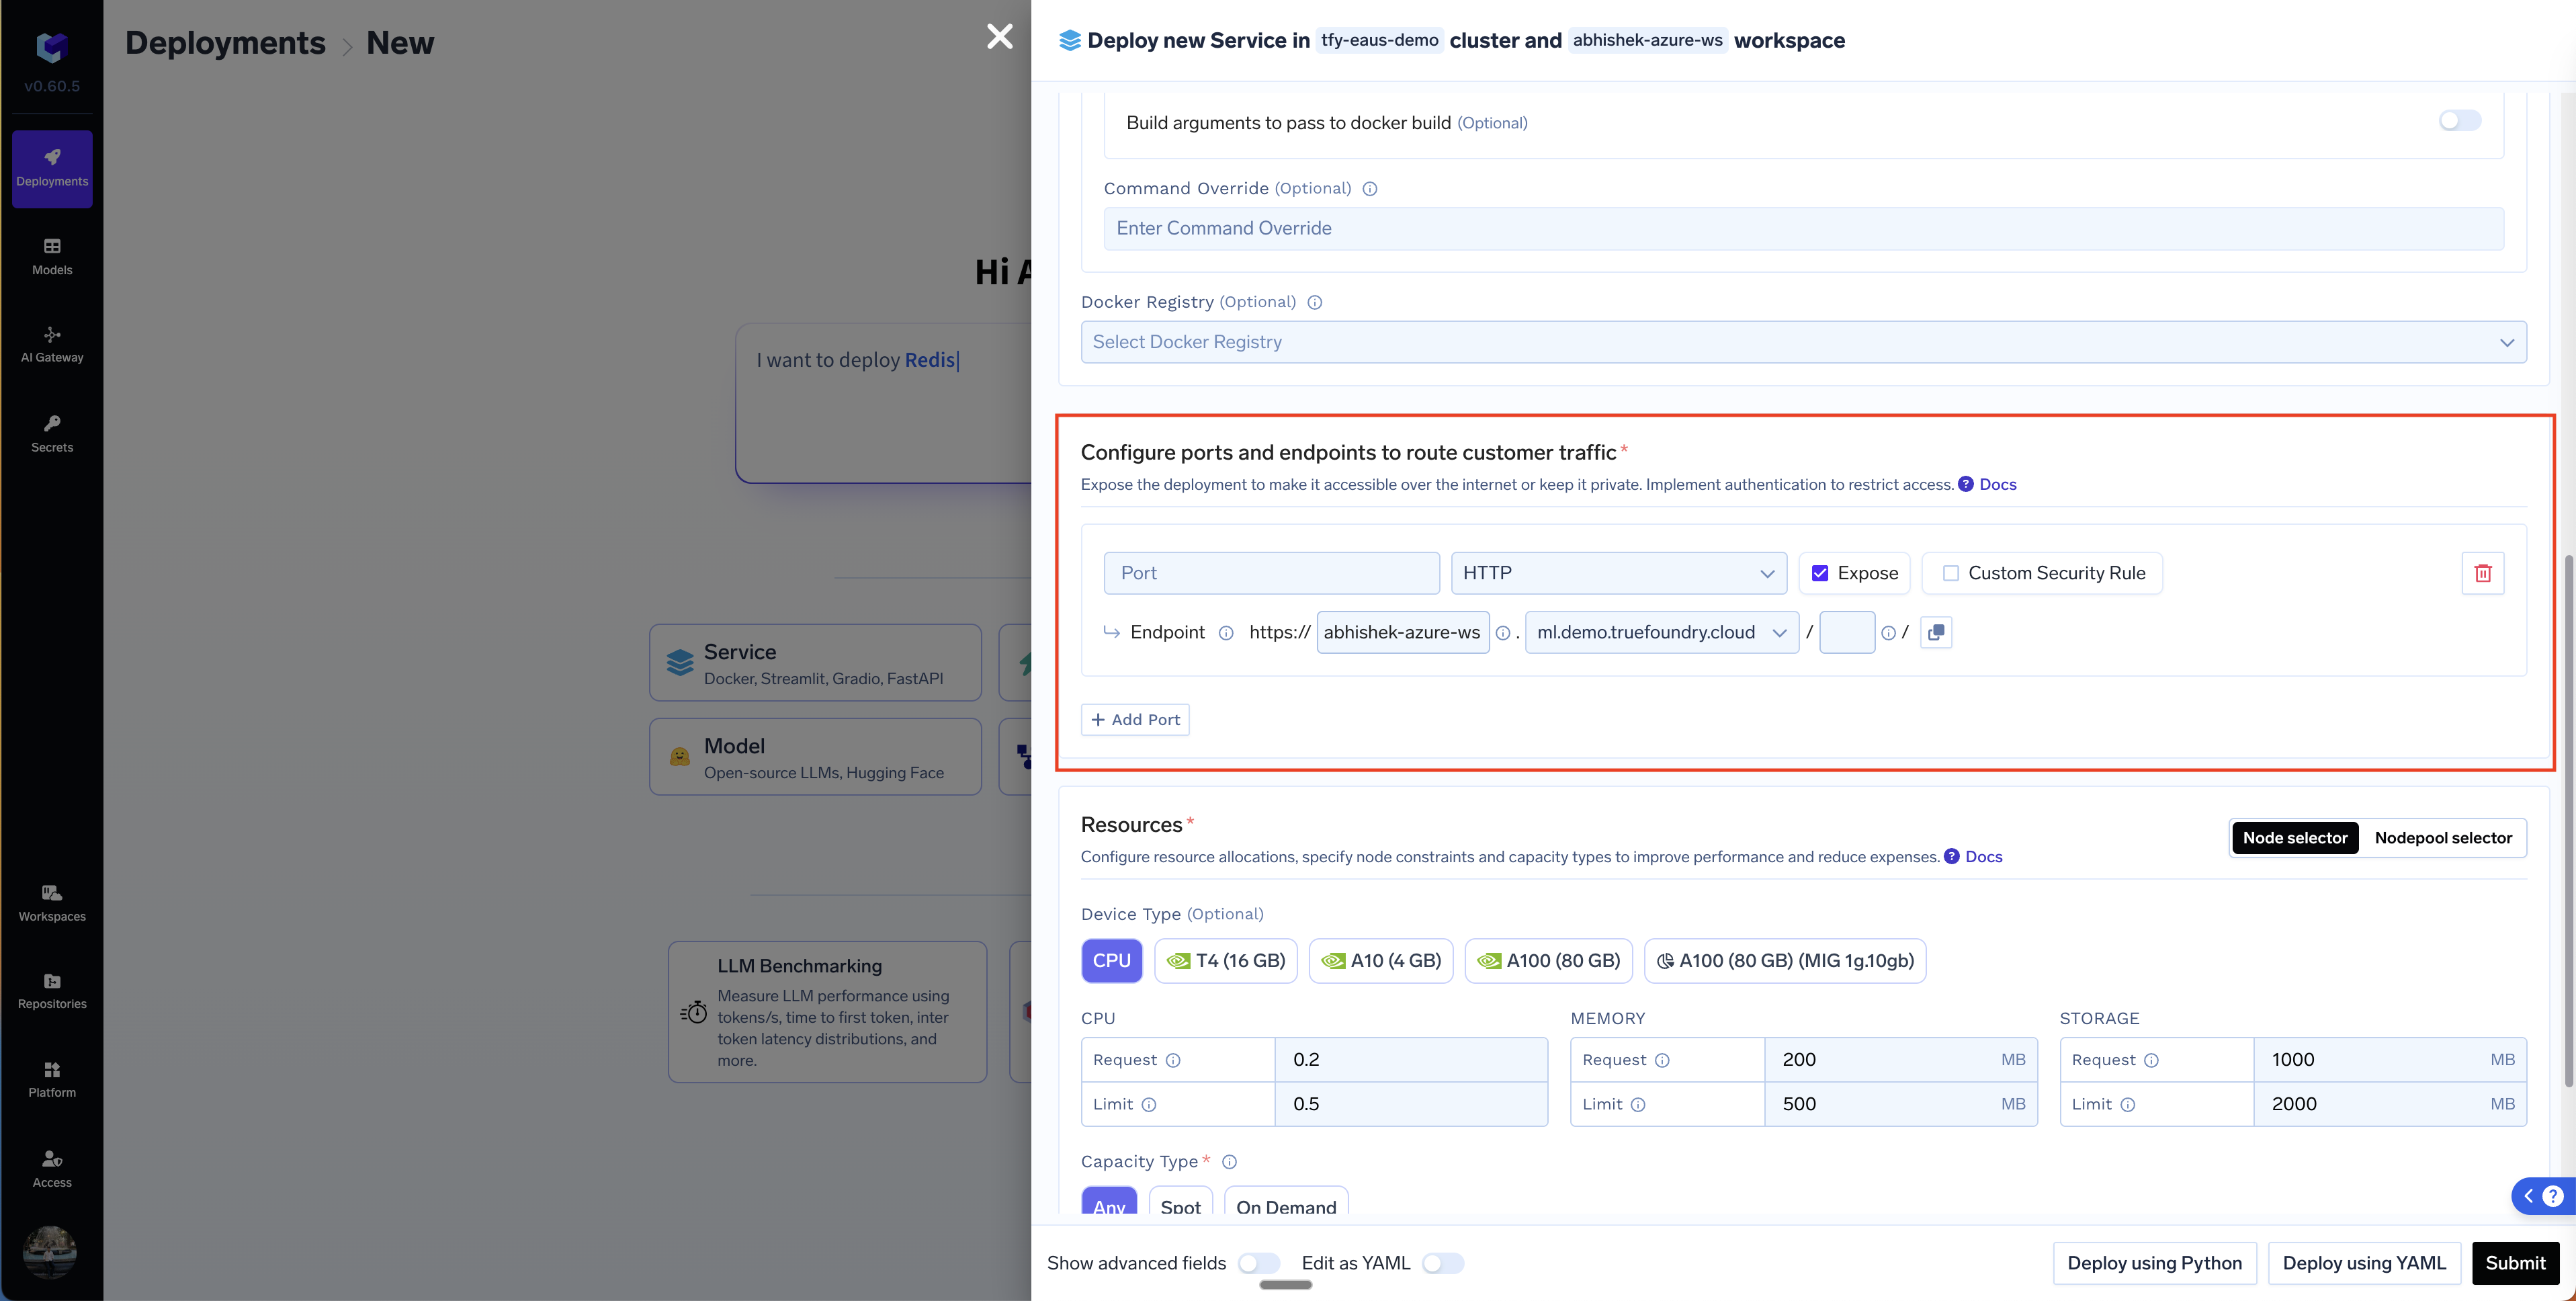Image resolution: width=2576 pixels, height=1301 pixels.
Task: Open Platform in the sidebar
Action: coord(52,1079)
